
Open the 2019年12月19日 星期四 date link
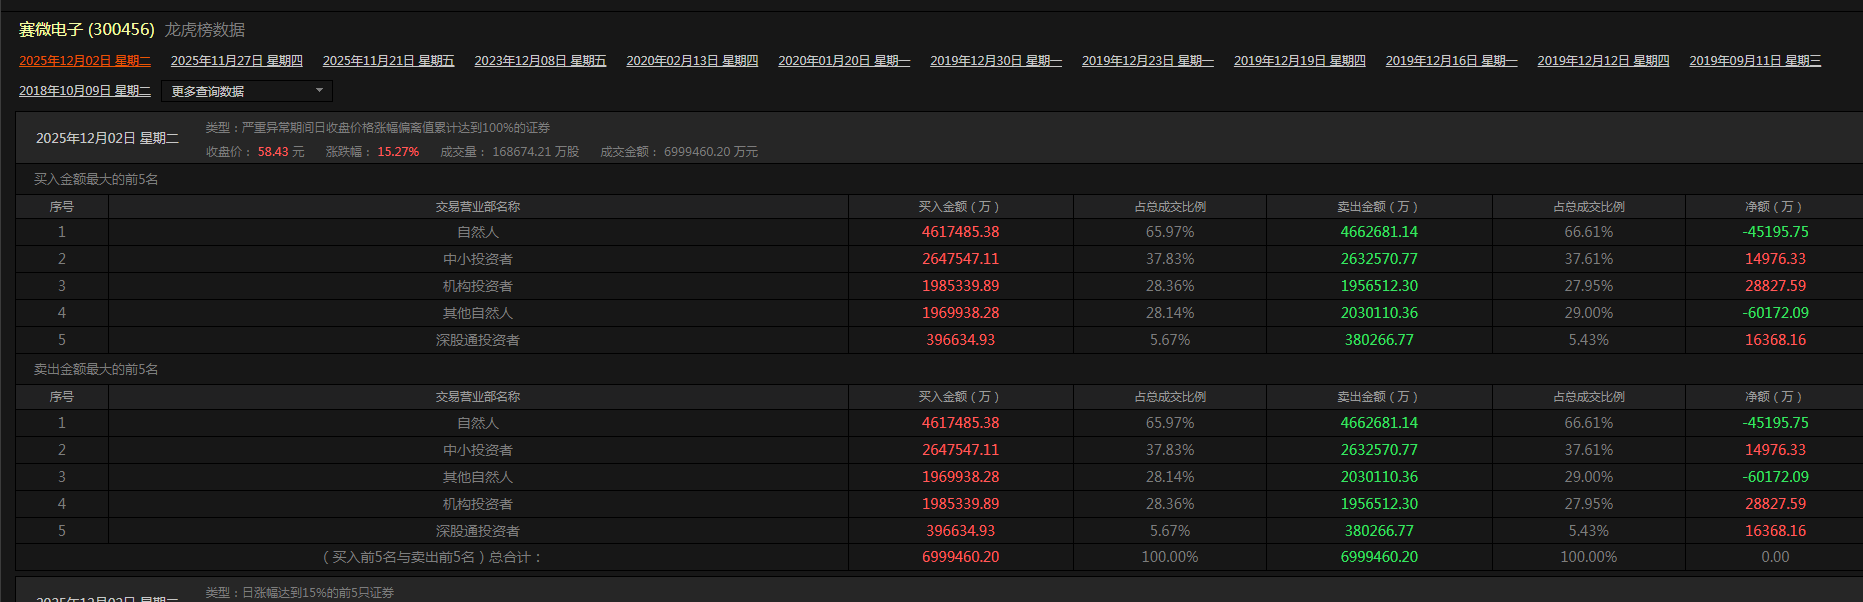pyautogui.click(x=1300, y=61)
